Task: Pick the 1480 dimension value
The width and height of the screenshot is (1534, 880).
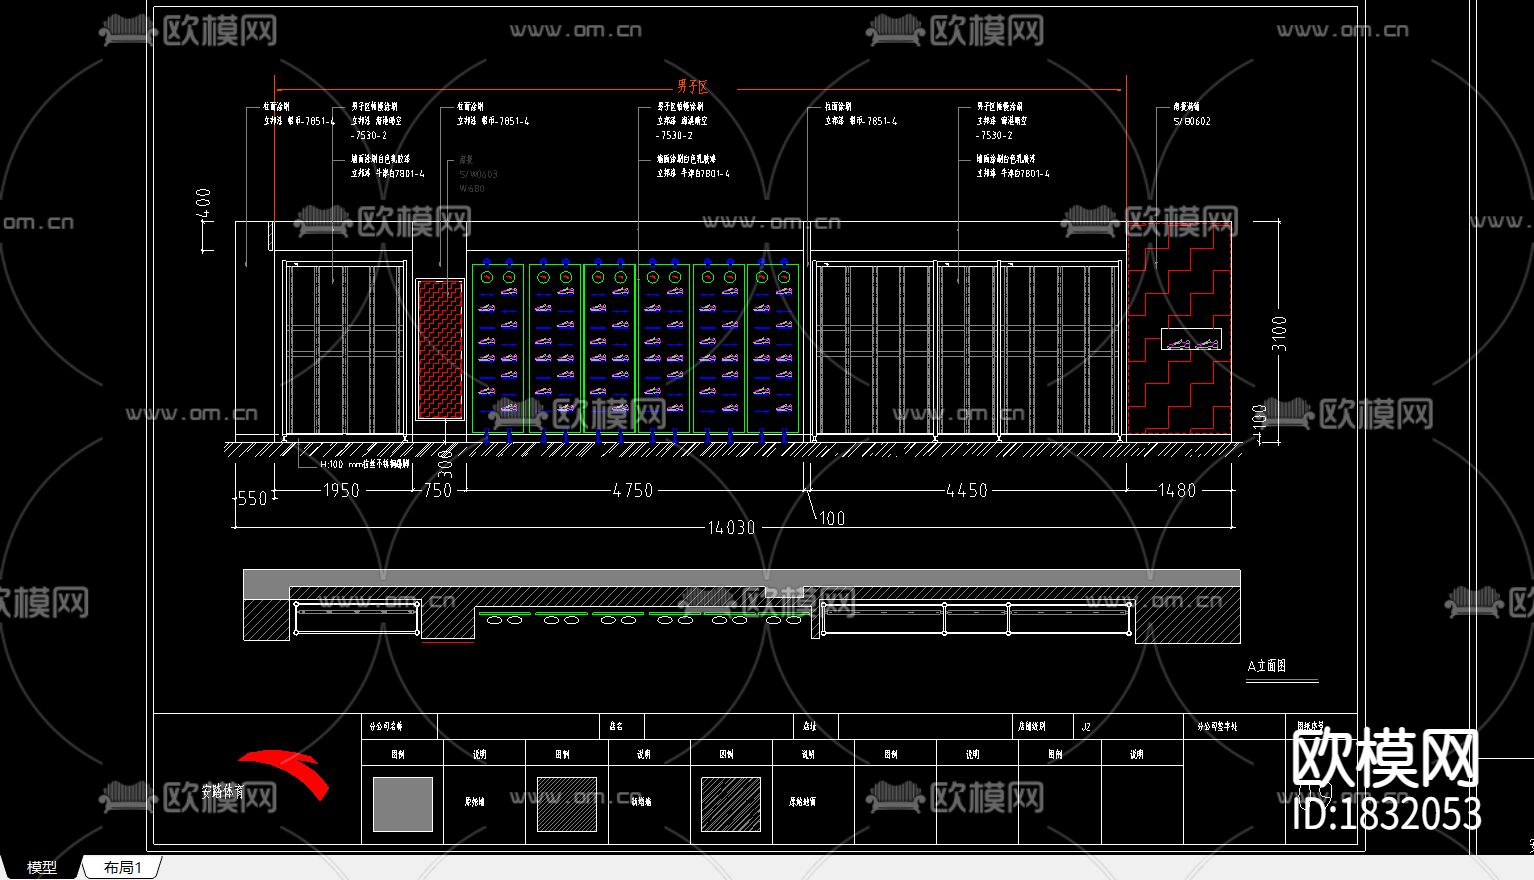Action: point(1176,491)
